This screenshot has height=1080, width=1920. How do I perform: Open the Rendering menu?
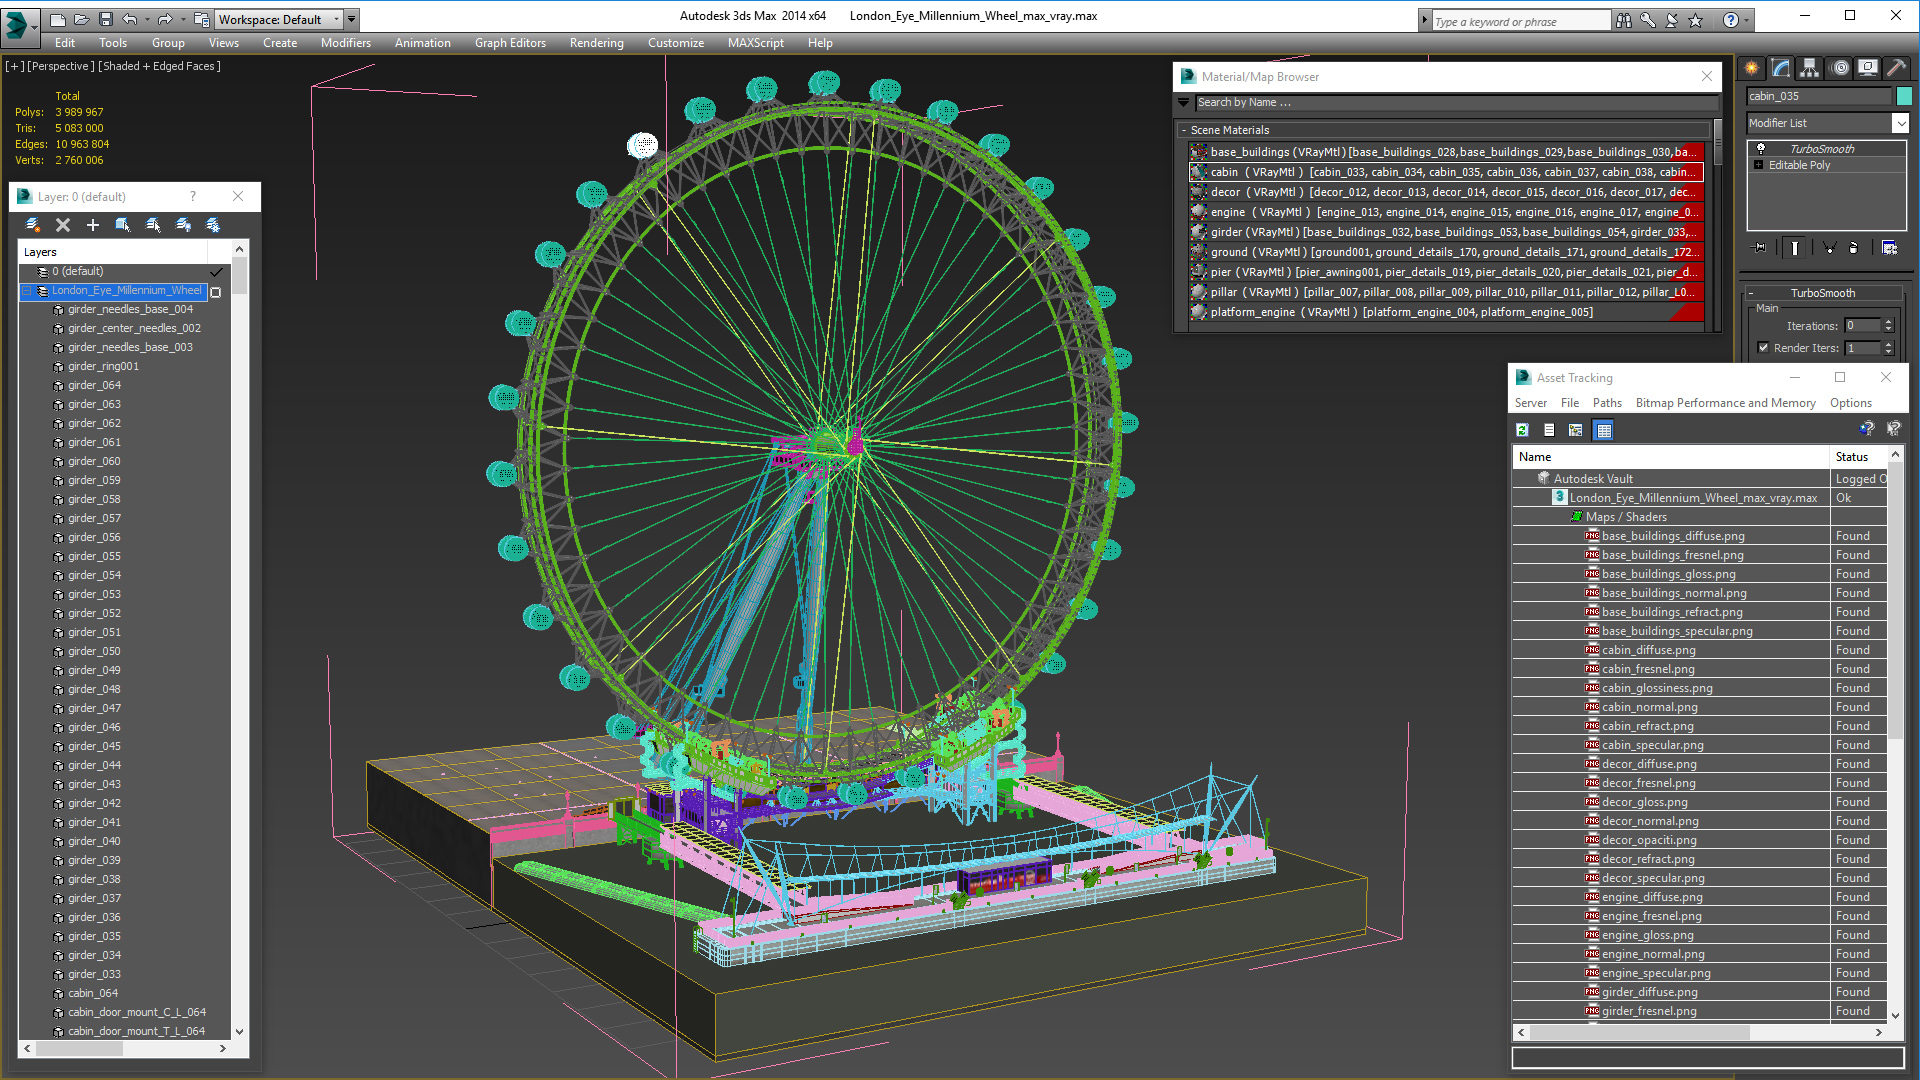pos(597,43)
